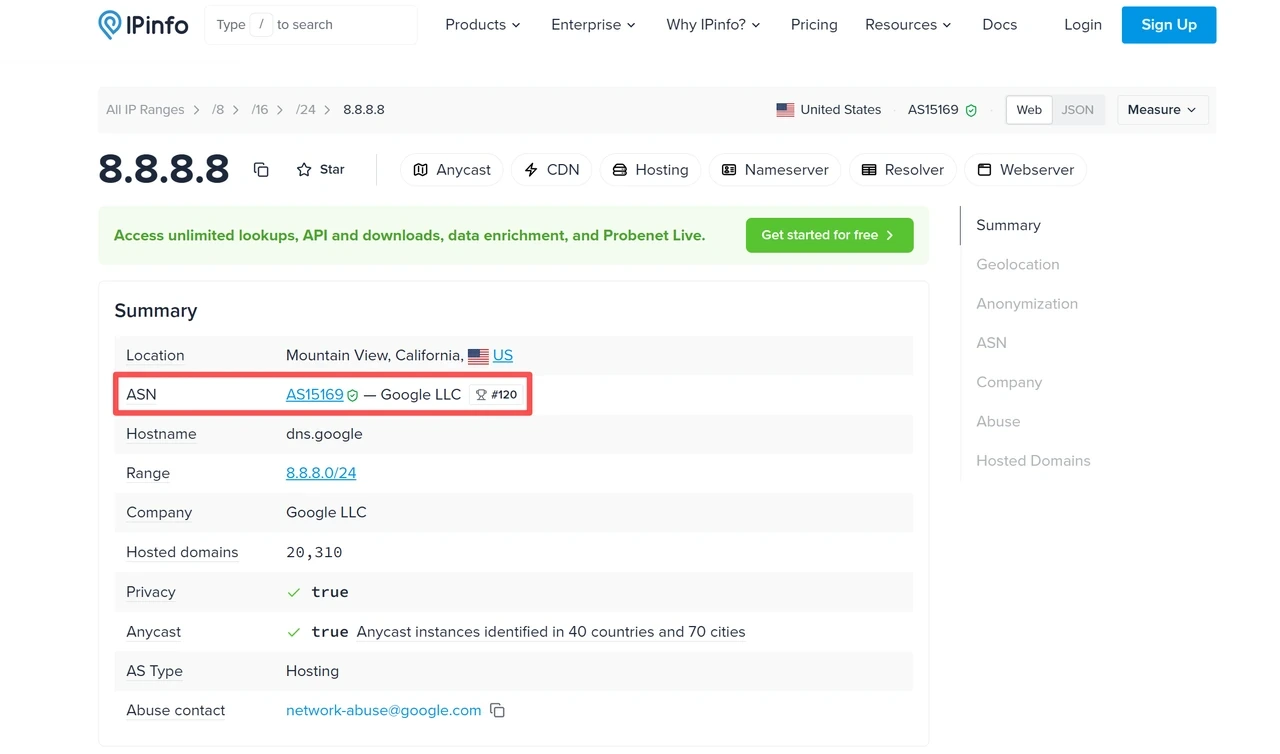Click the IPinfo logo
This screenshot has width=1280, height=754.
click(x=143, y=25)
